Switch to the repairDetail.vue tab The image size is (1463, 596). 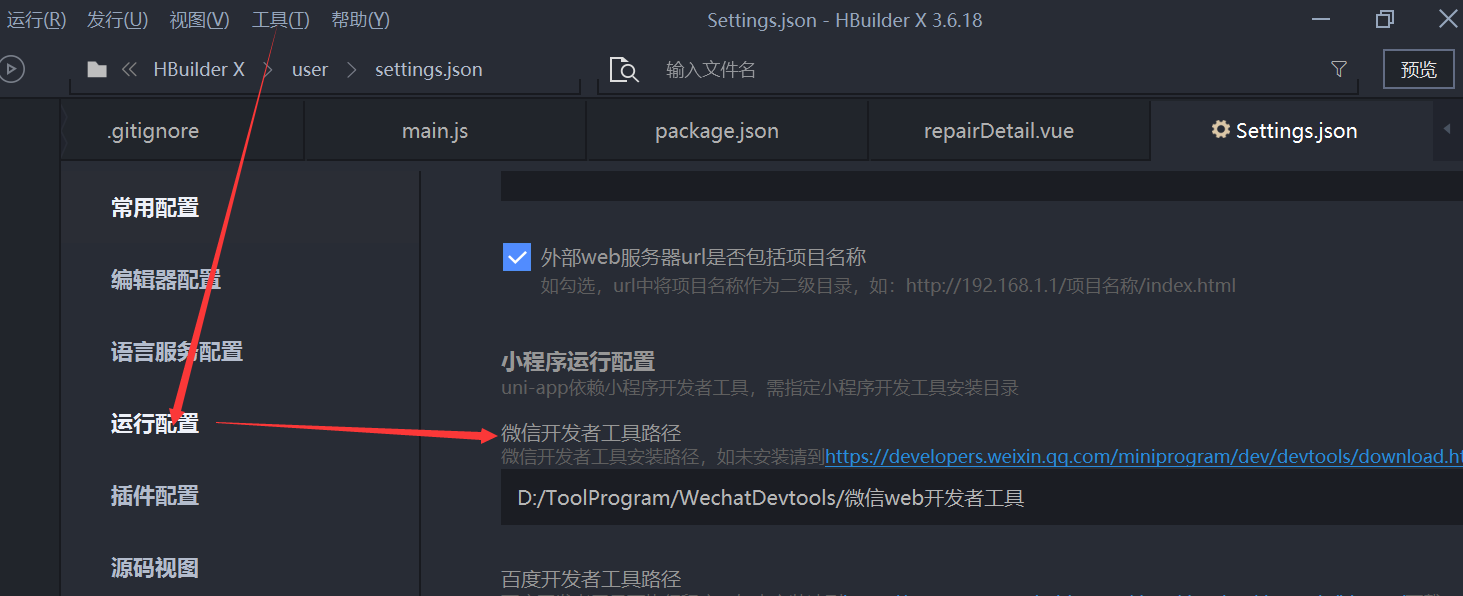[999, 131]
